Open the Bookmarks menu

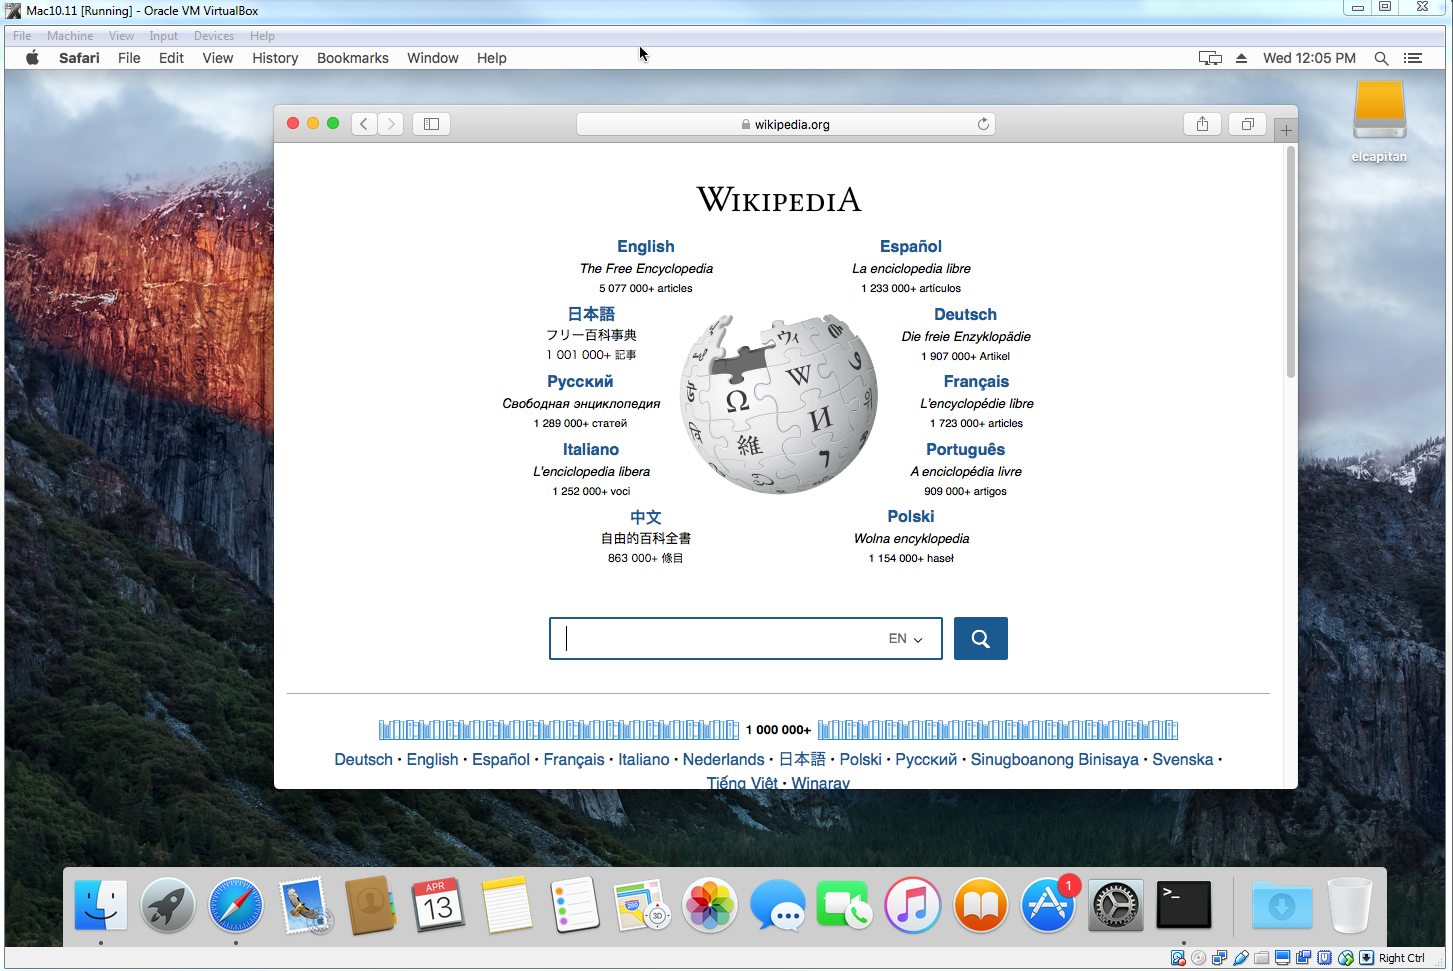(353, 58)
